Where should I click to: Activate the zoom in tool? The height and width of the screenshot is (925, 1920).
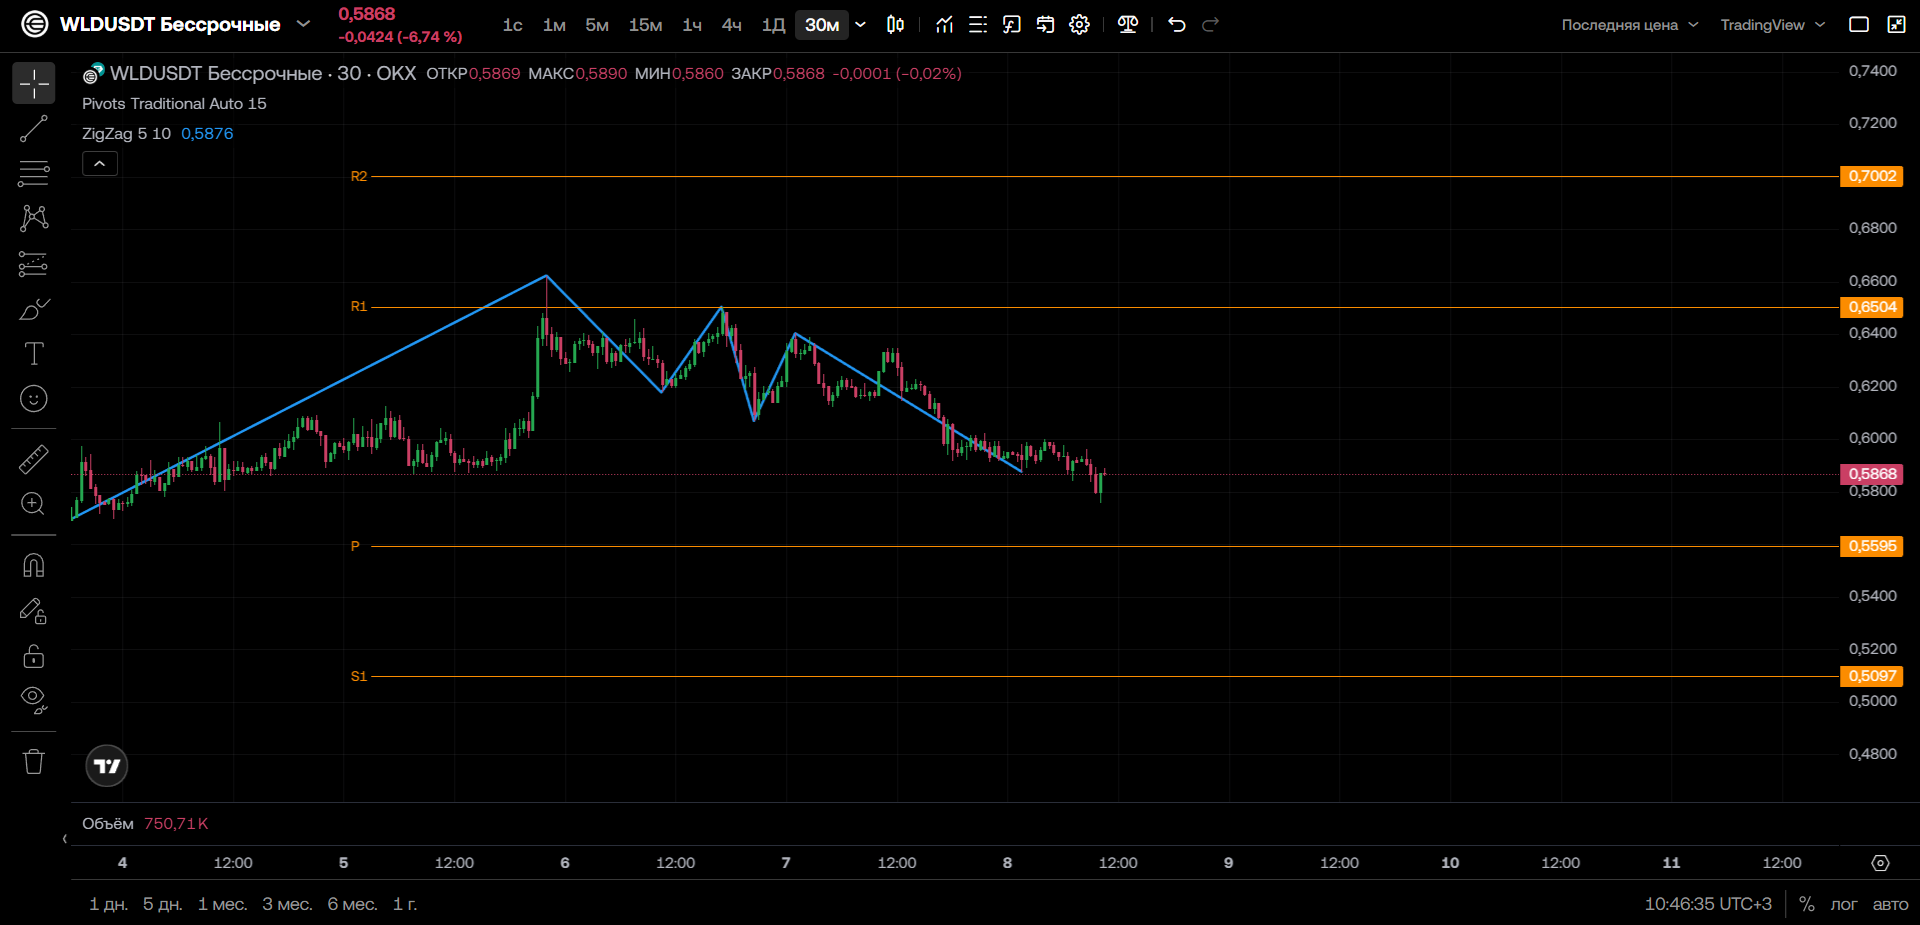[x=34, y=504]
